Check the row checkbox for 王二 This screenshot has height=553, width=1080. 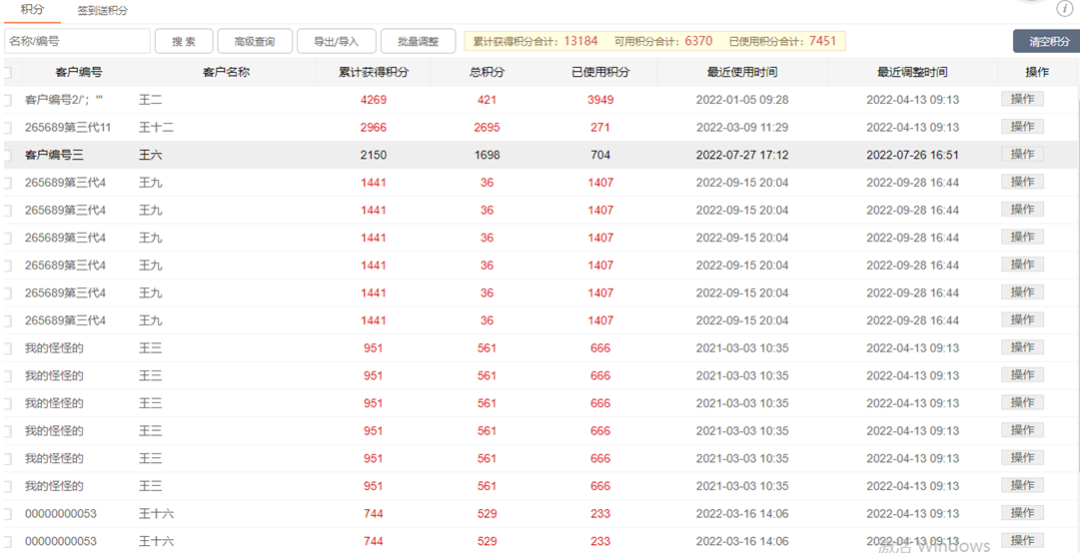coord(7,100)
